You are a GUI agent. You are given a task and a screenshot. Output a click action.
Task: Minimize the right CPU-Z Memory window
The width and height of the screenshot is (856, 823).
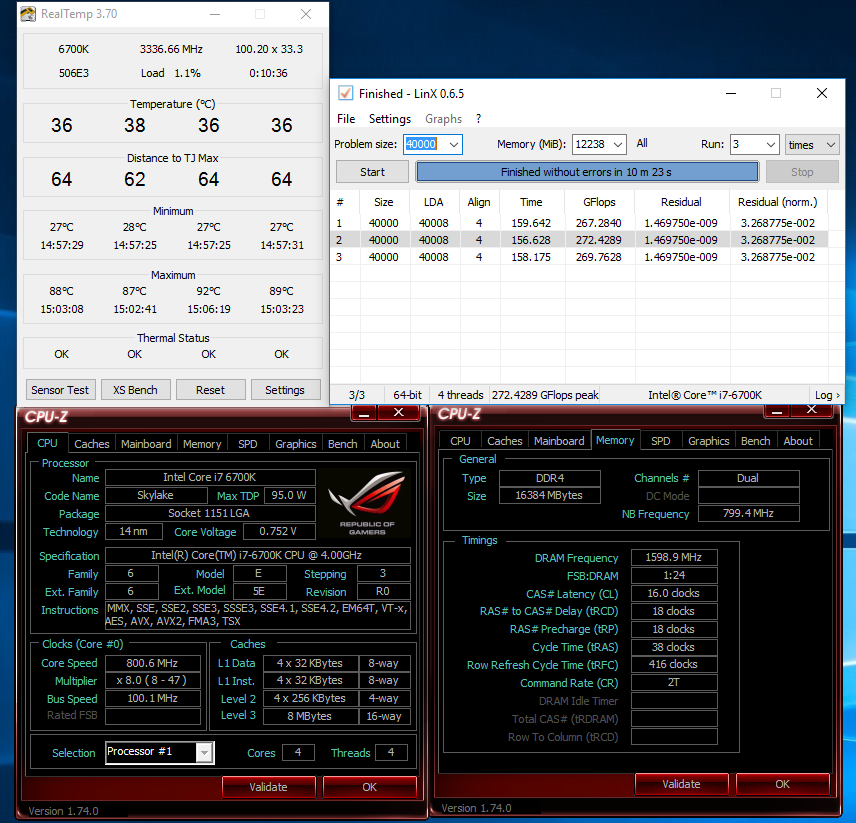(777, 410)
